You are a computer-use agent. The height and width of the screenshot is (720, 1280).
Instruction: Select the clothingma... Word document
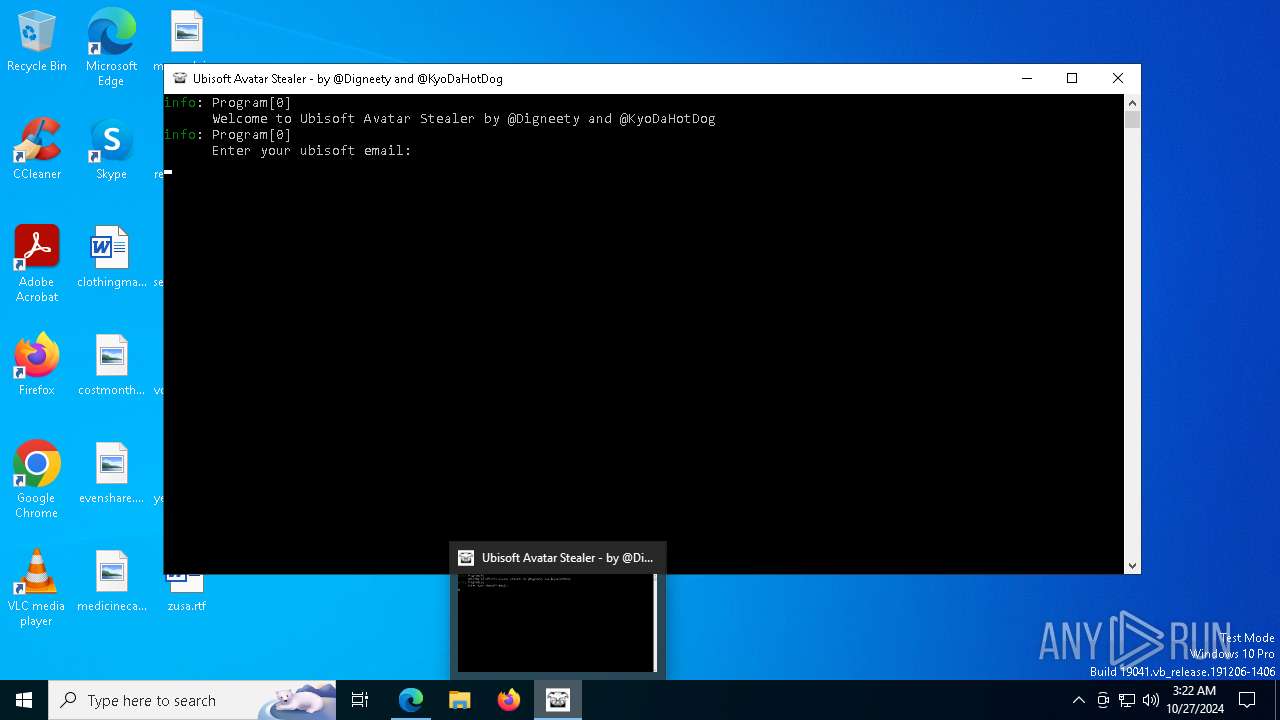[x=111, y=257]
